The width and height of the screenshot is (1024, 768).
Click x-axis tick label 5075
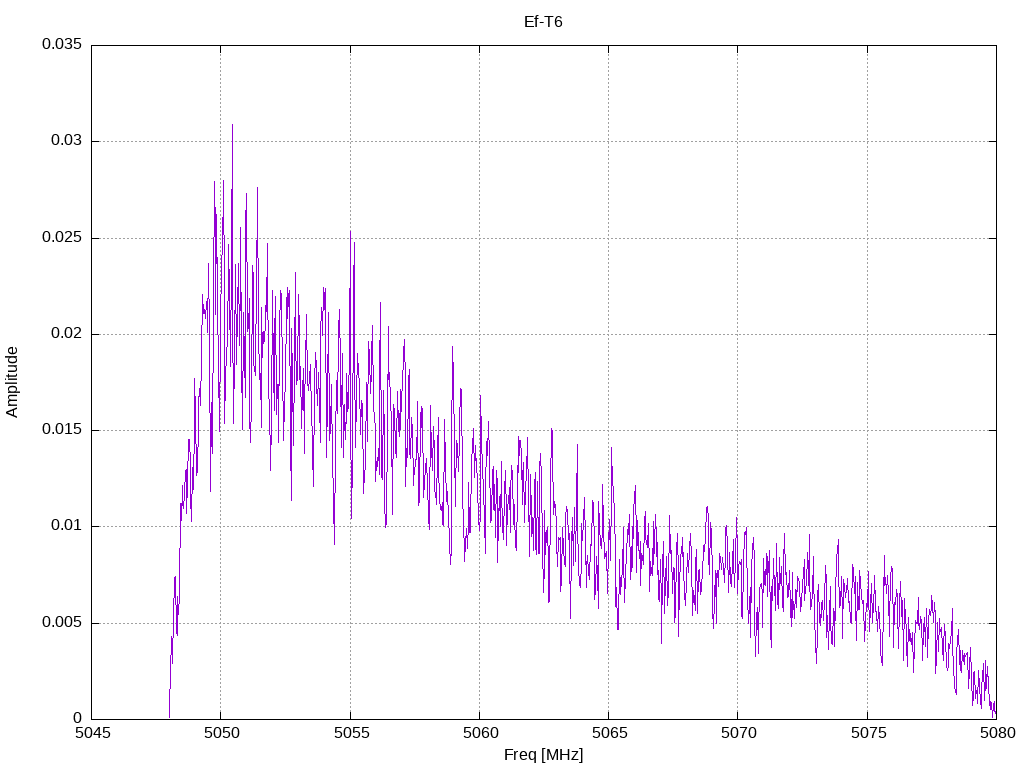tap(869, 733)
